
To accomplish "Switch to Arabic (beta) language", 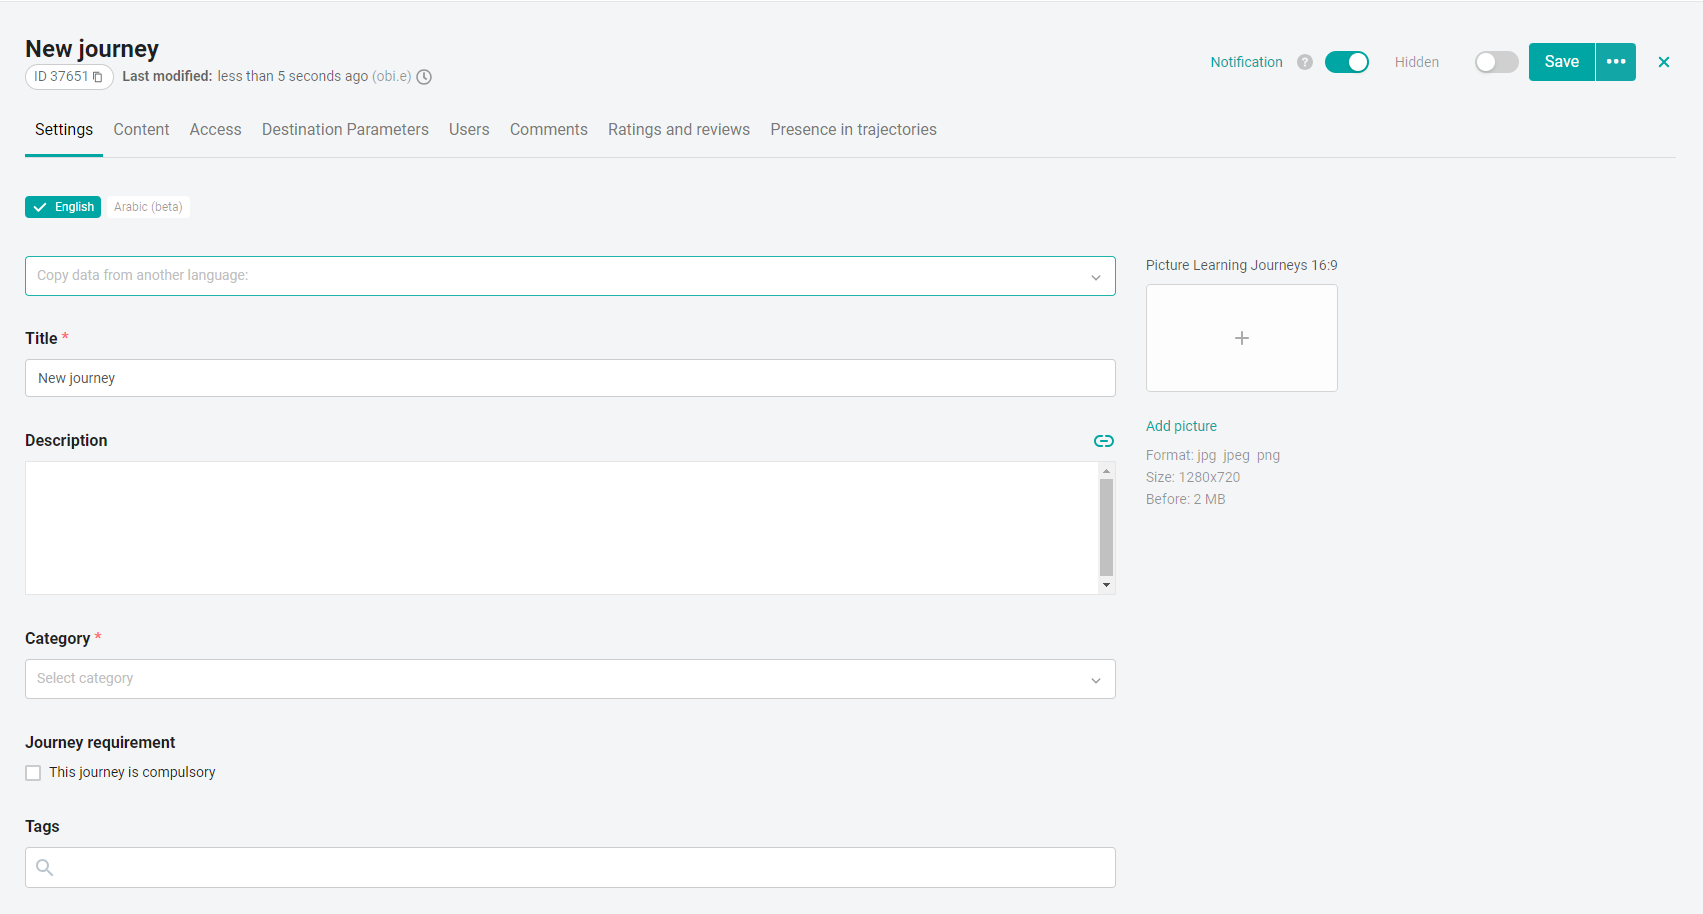I will tap(148, 207).
